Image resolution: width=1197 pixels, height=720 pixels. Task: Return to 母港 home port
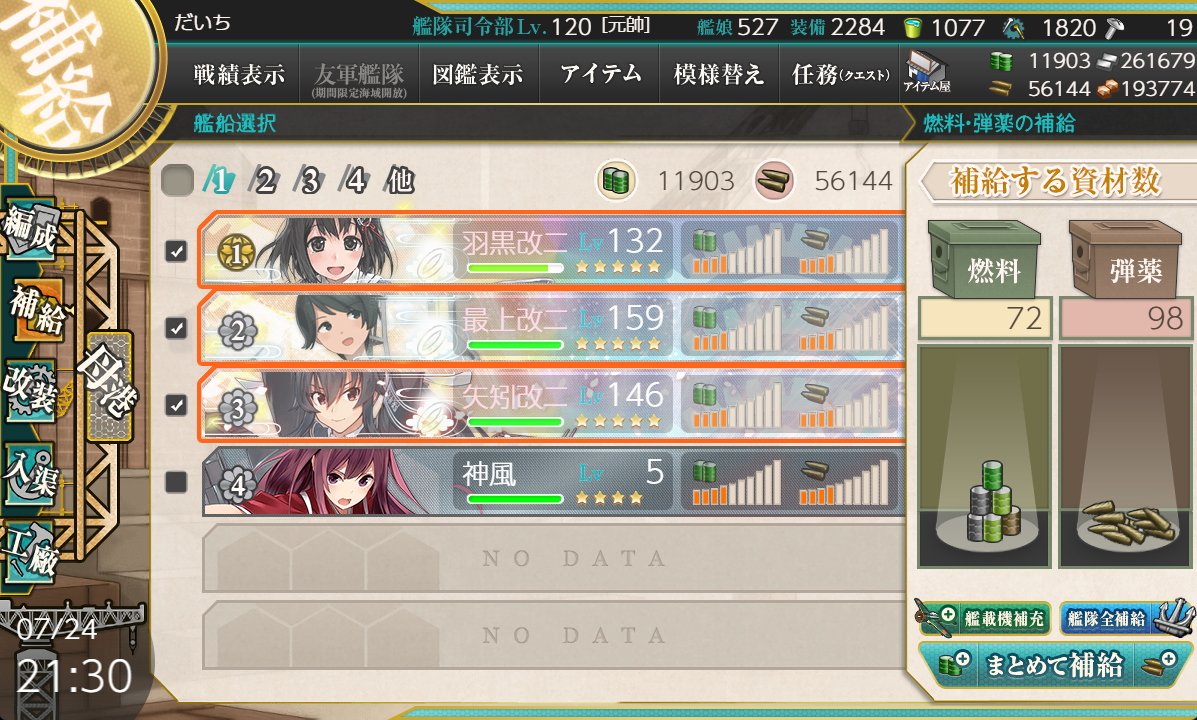[109, 386]
